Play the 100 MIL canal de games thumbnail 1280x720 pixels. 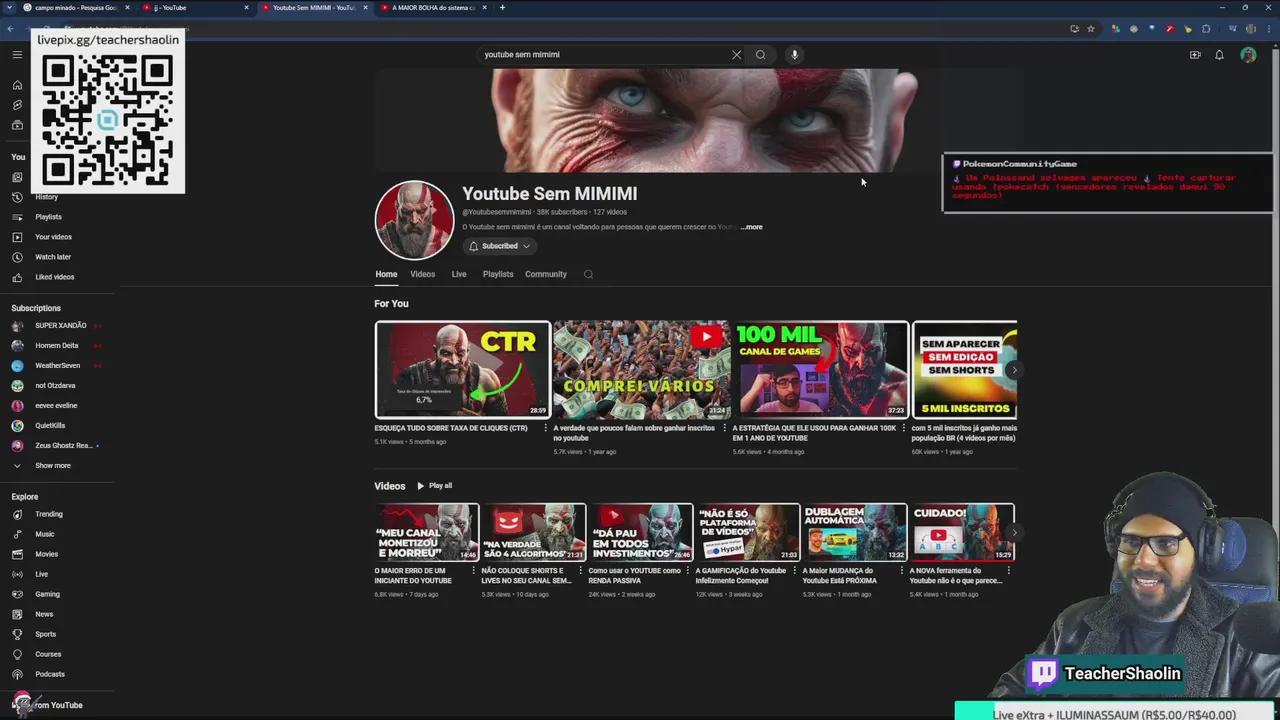click(x=821, y=369)
